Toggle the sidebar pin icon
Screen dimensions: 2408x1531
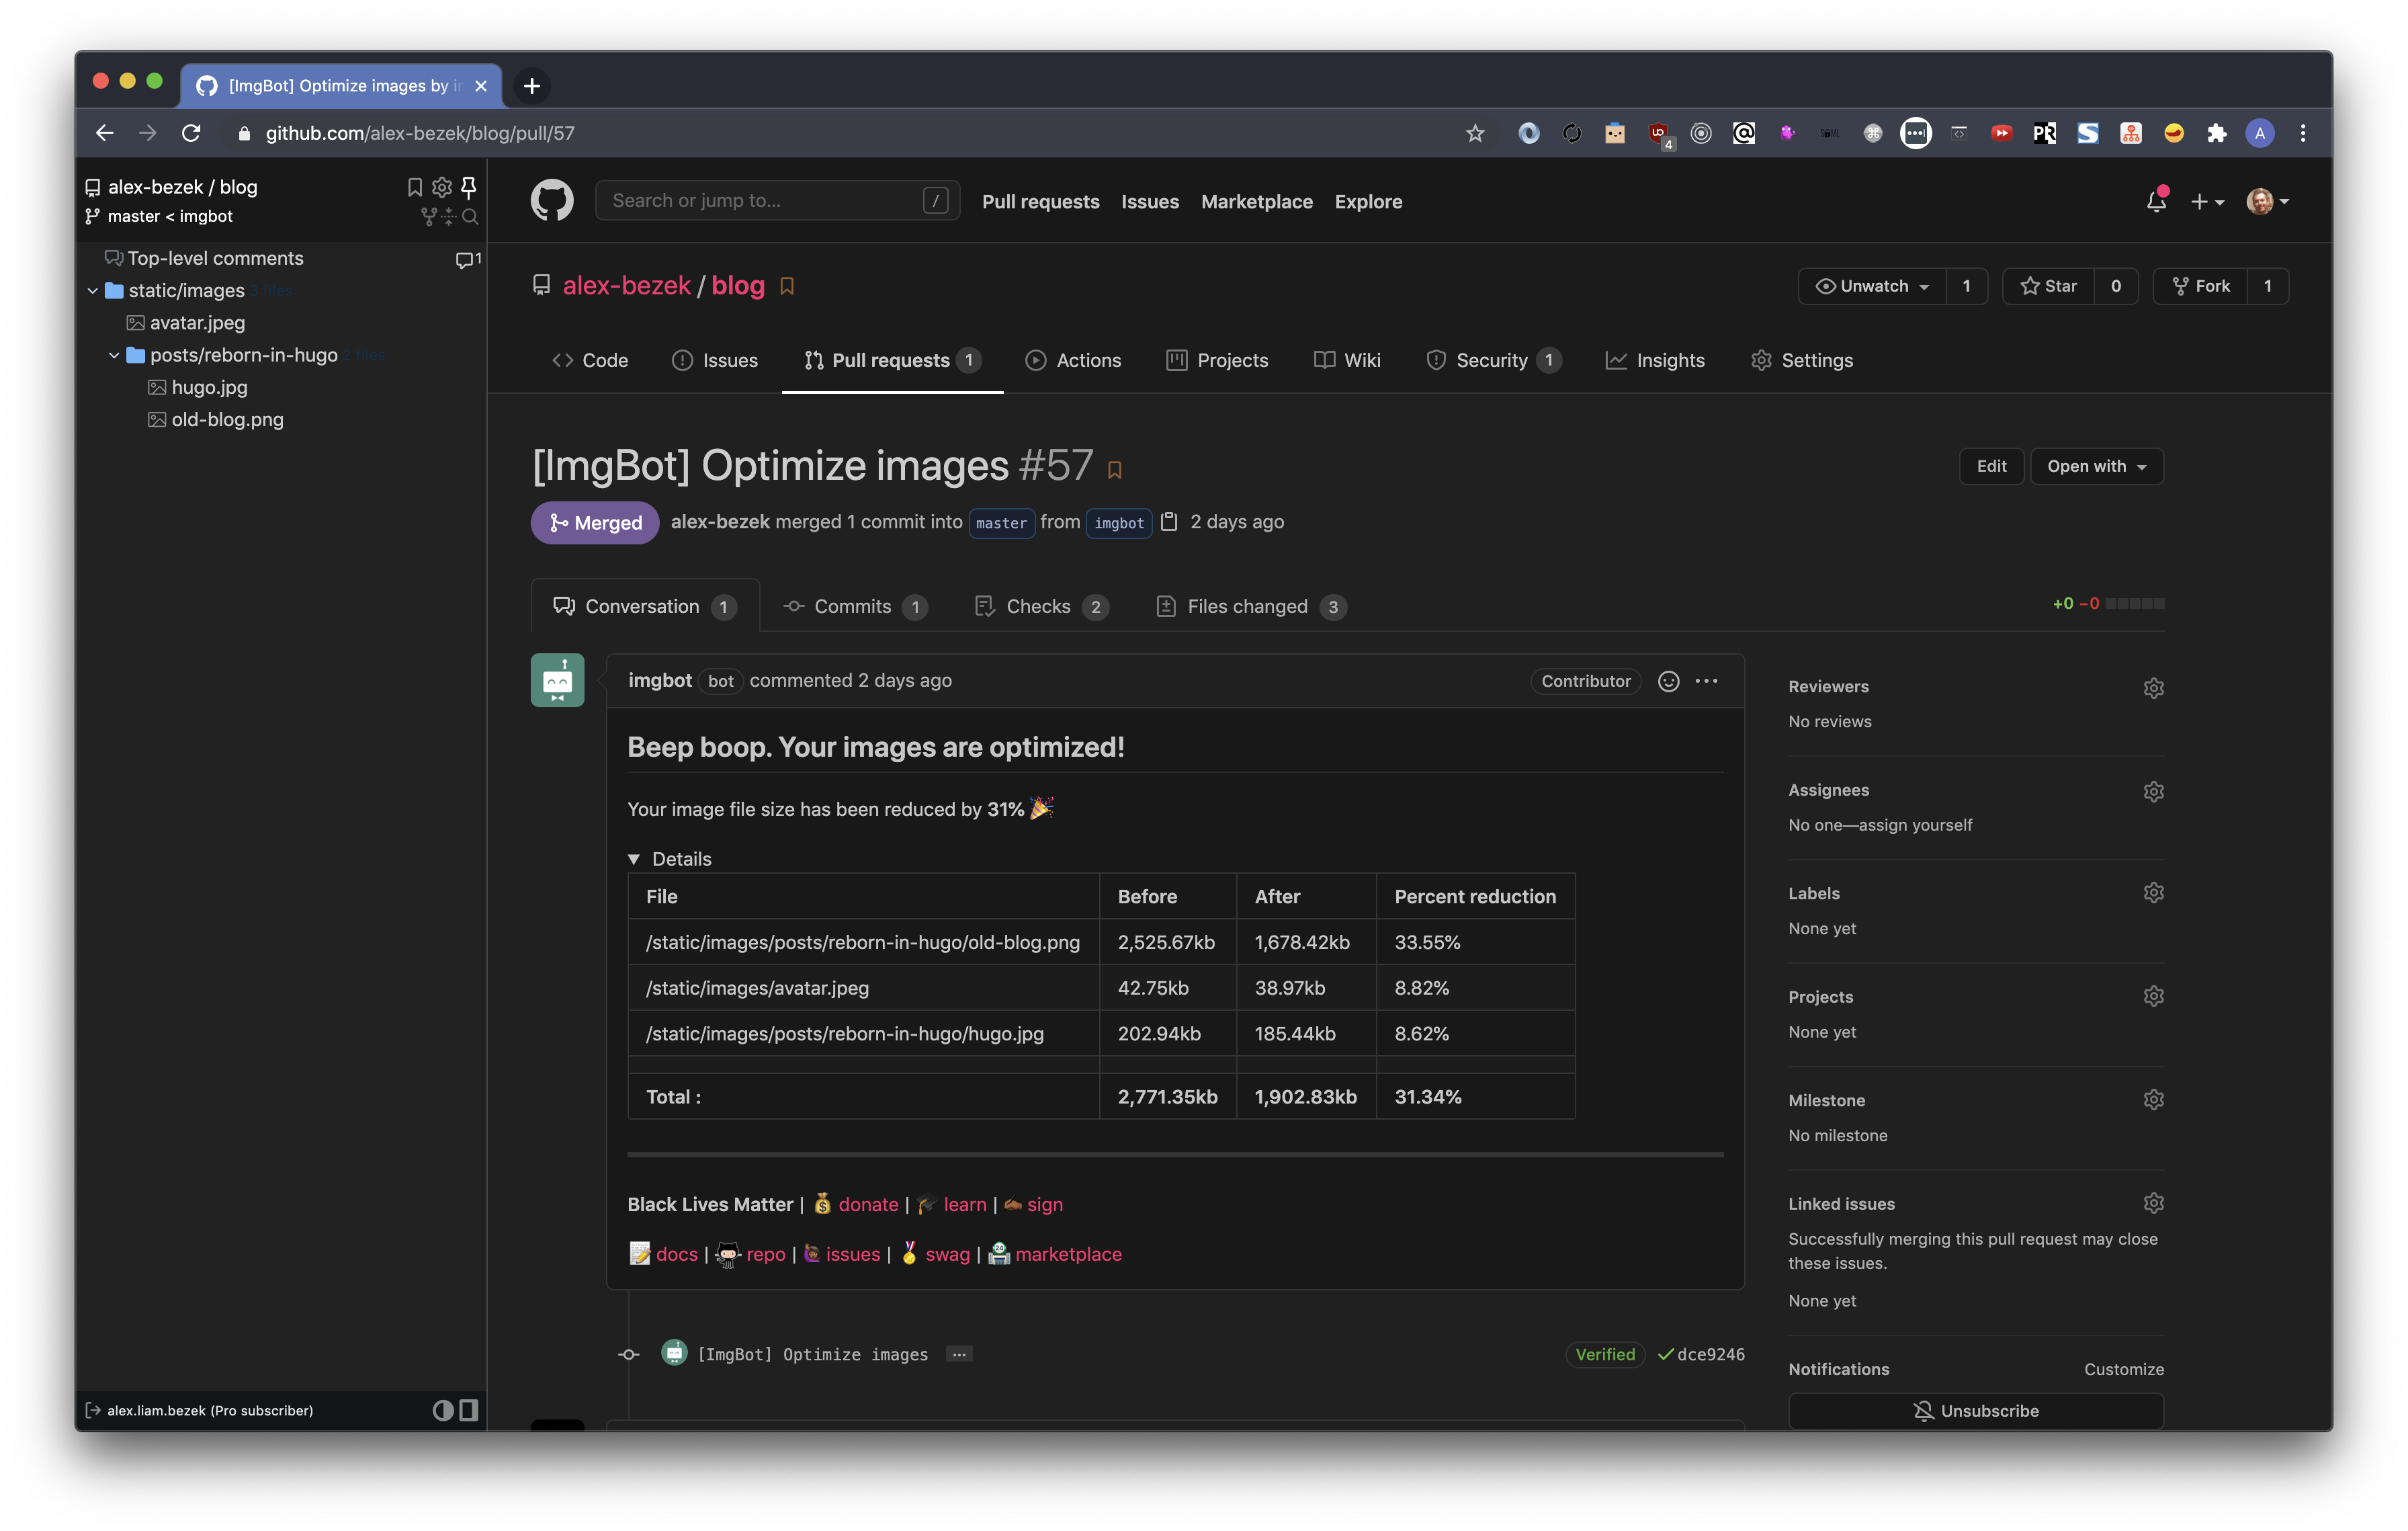(x=468, y=187)
